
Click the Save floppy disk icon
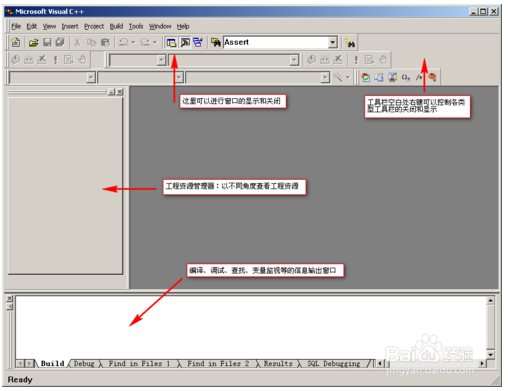click(47, 42)
